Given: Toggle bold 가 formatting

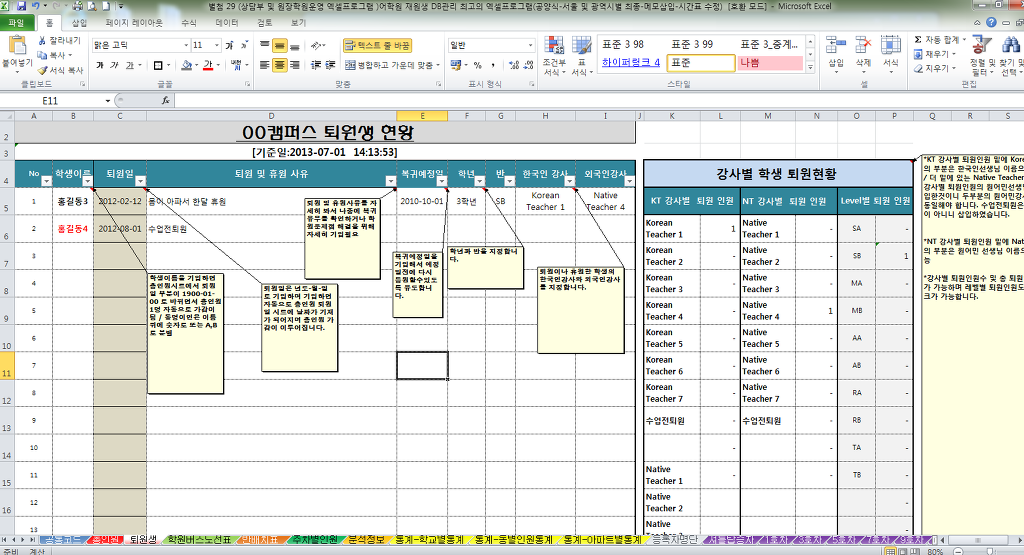Looking at the screenshot, I should [x=100, y=65].
